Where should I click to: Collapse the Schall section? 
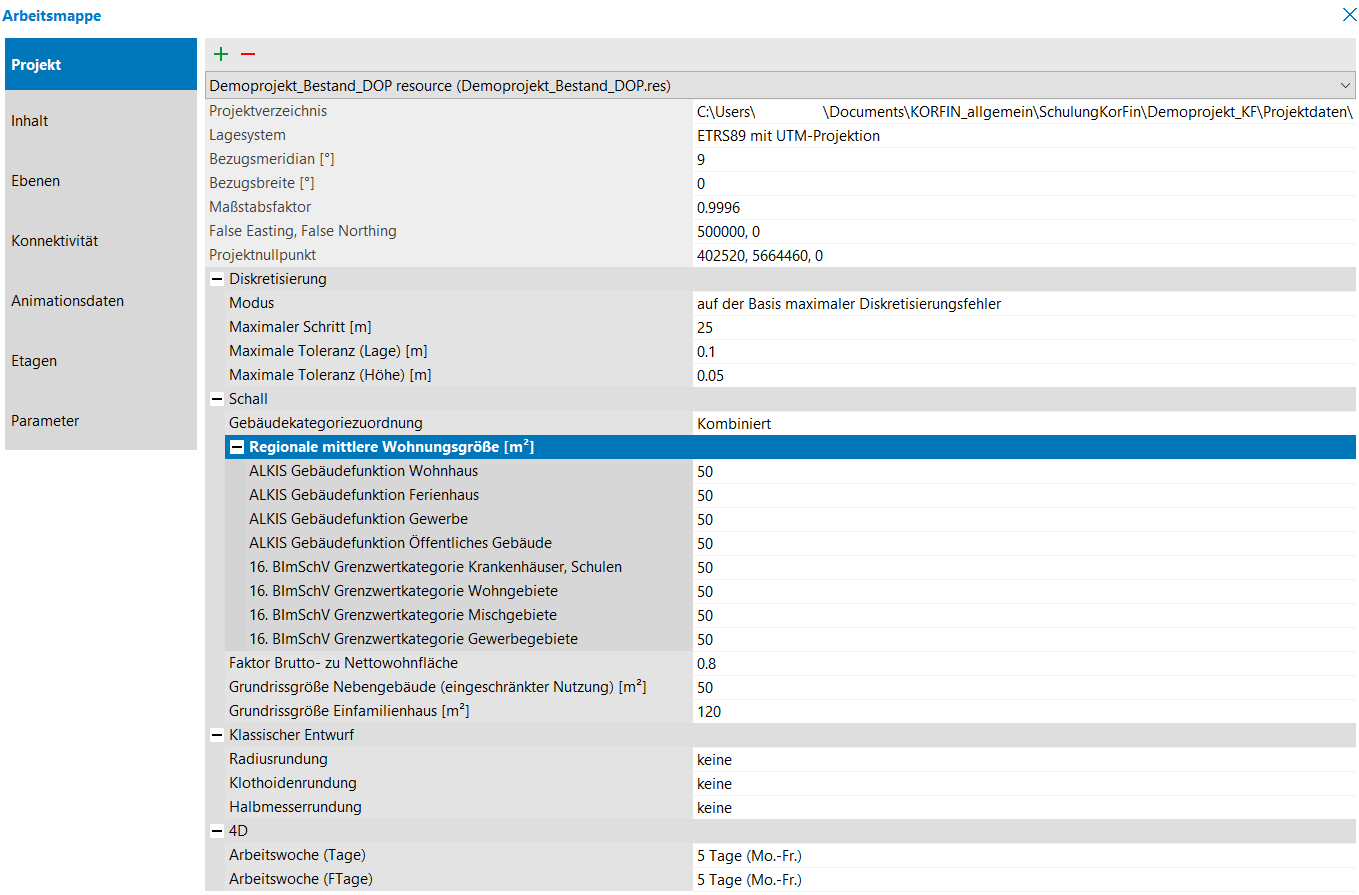click(216, 399)
